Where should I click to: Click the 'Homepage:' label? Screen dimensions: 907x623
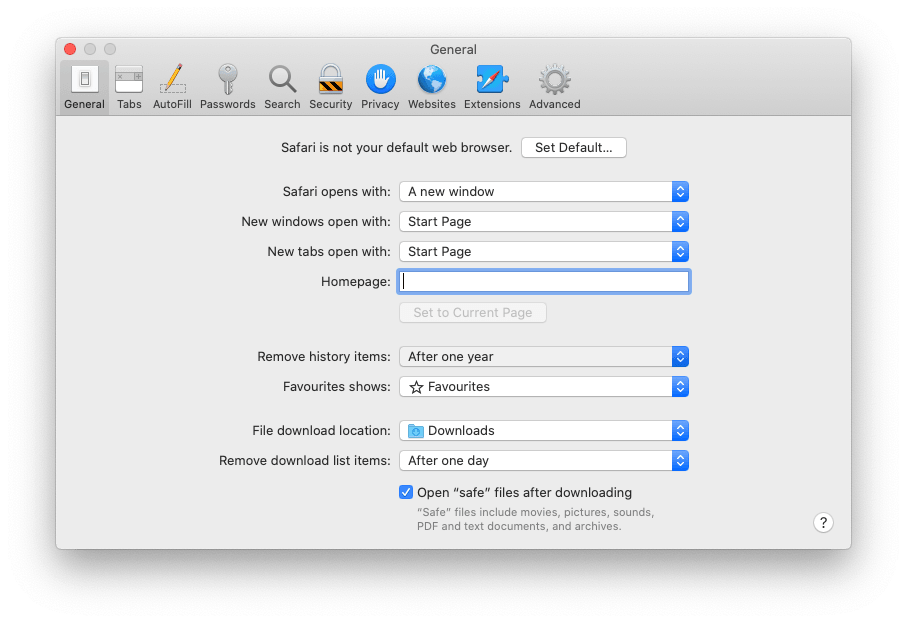pos(356,282)
